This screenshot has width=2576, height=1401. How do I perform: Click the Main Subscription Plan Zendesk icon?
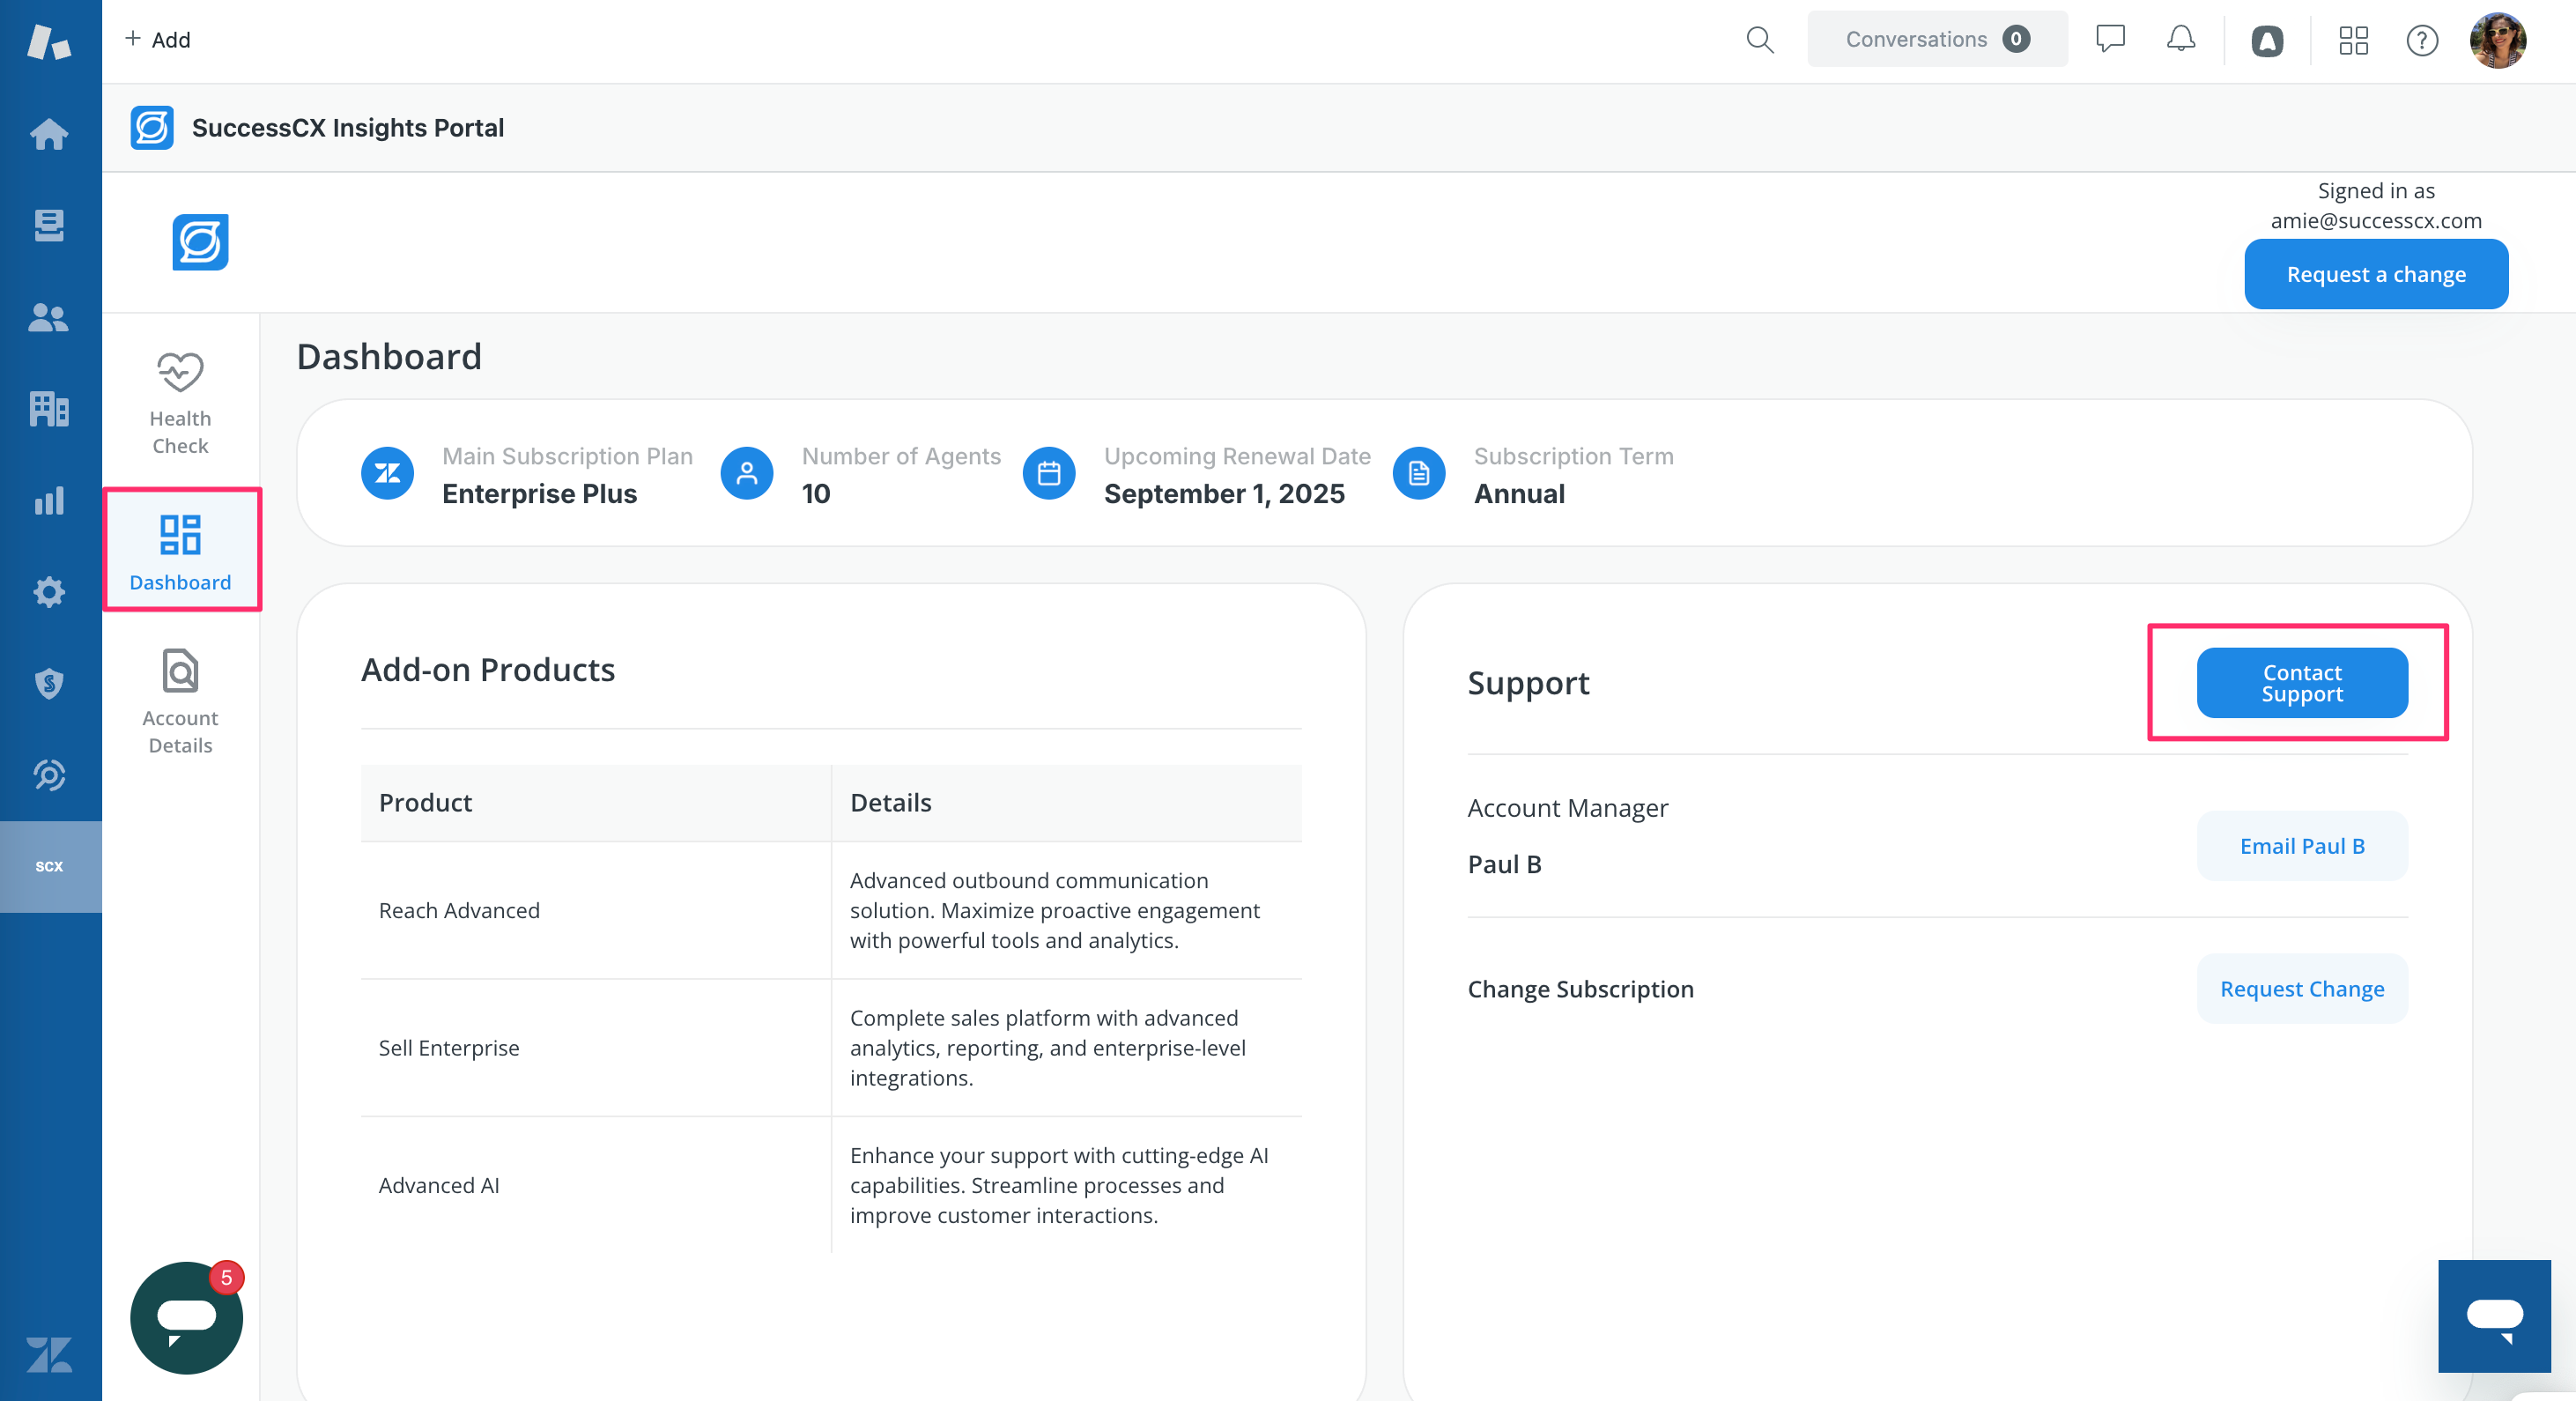pos(387,473)
